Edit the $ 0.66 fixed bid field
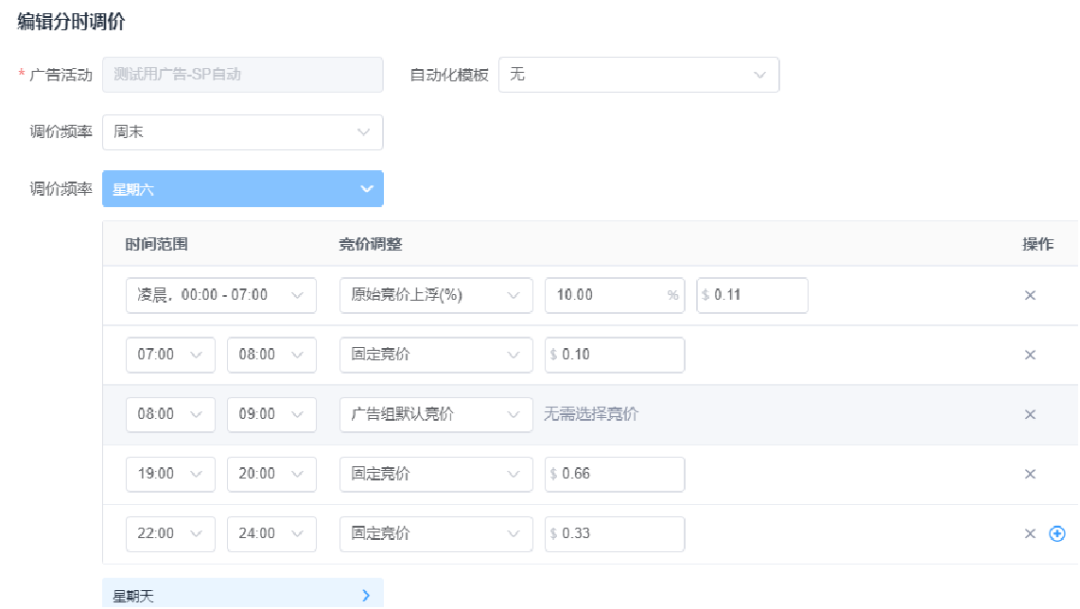The height and width of the screenshot is (609, 1080). pos(614,474)
